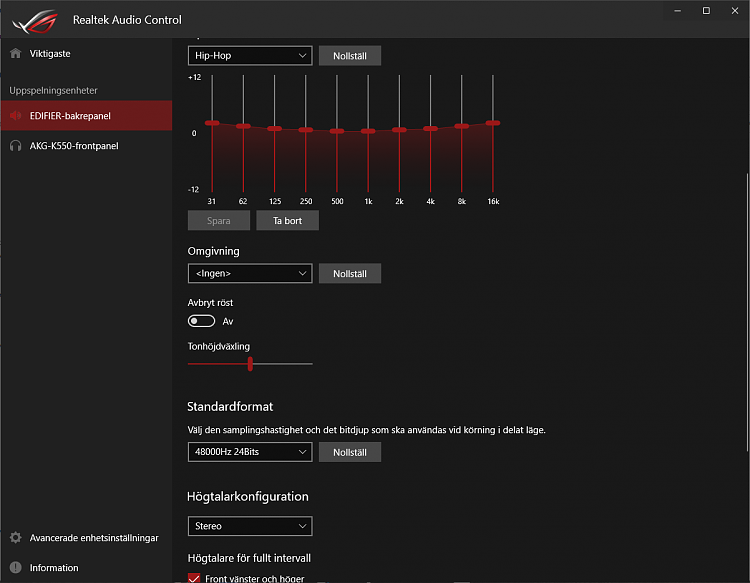This screenshot has height=583, width=750.
Task: Open the Information page
Action: click(x=86, y=568)
